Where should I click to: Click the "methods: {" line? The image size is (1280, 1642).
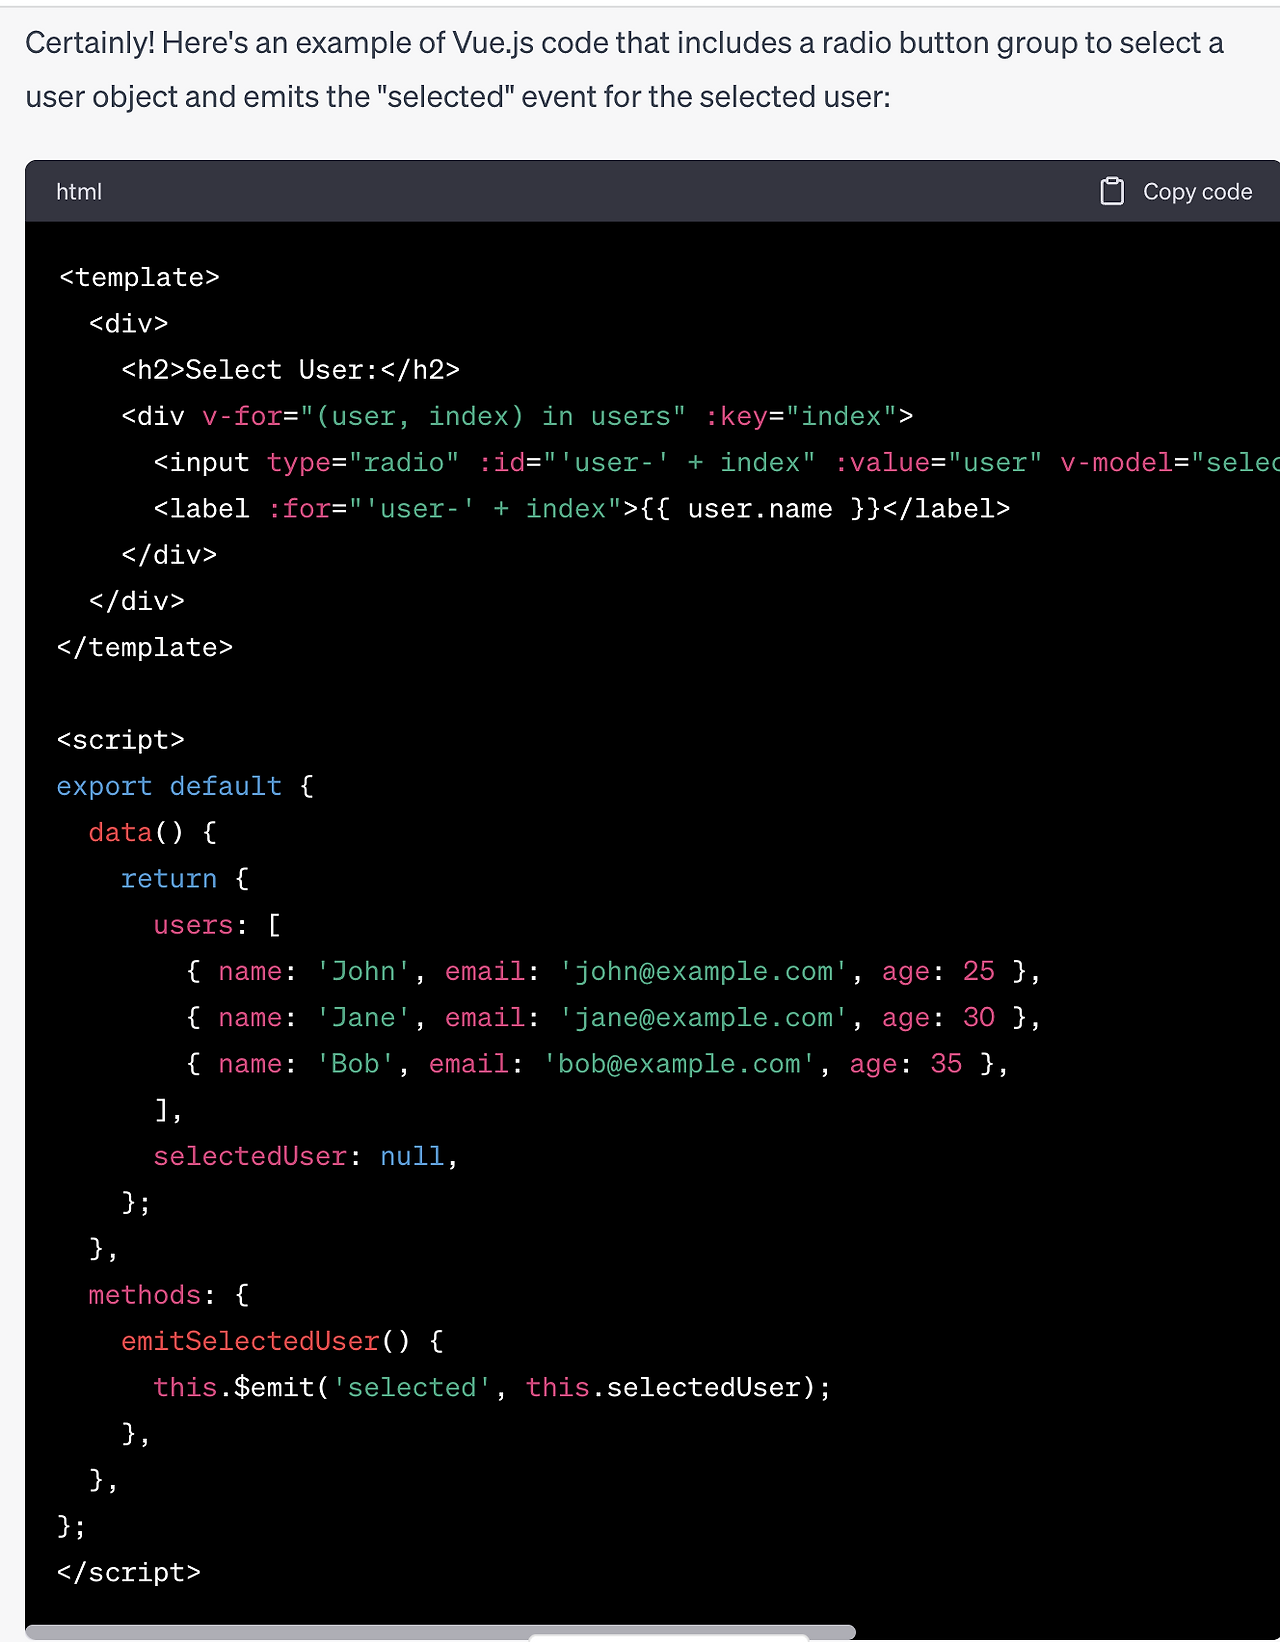(169, 1295)
